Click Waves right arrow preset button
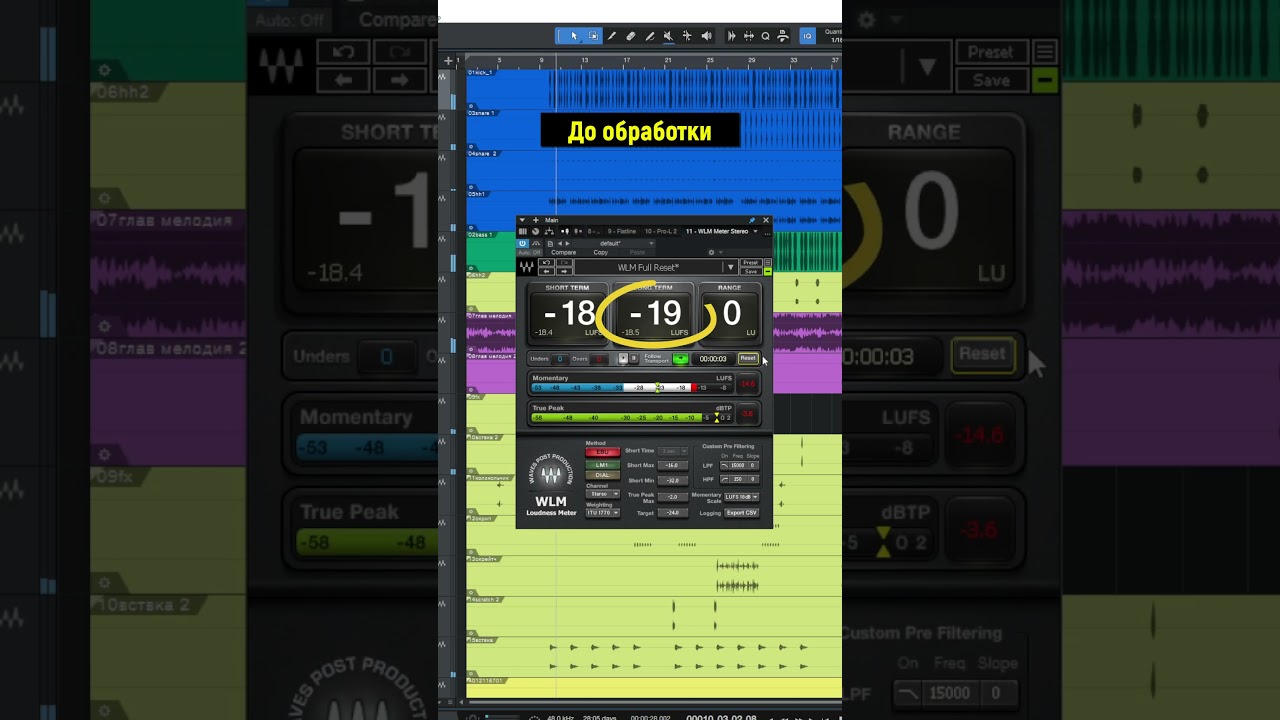The width and height of the screenshot is (1280, 720). click(564, 271)
